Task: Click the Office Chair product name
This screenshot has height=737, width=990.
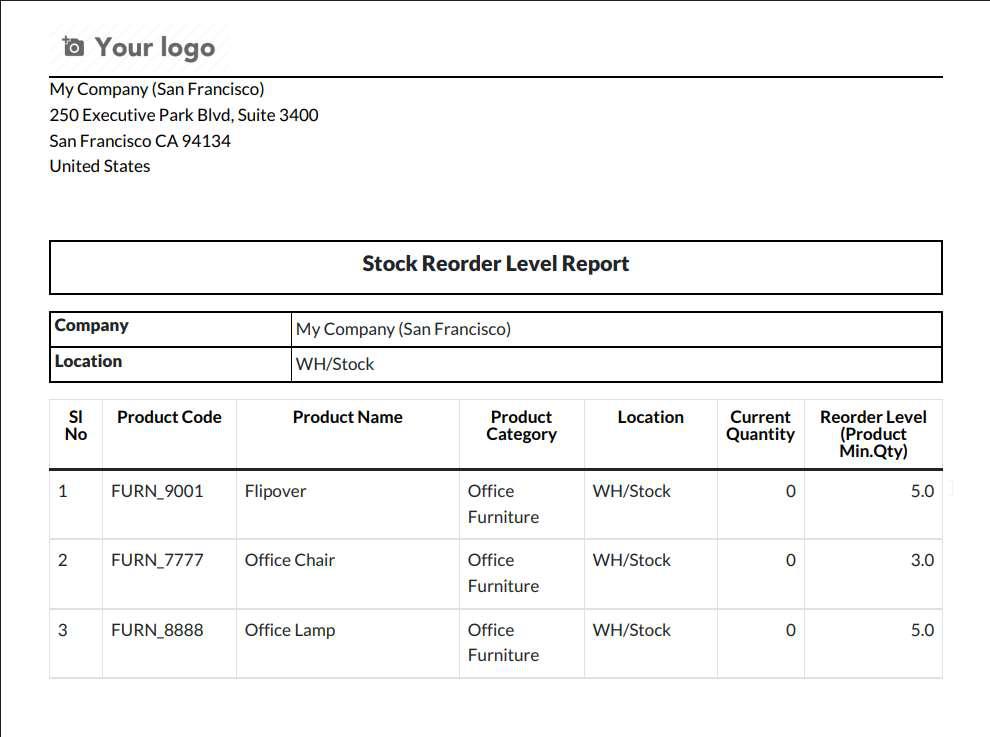Action: [290, 560]
